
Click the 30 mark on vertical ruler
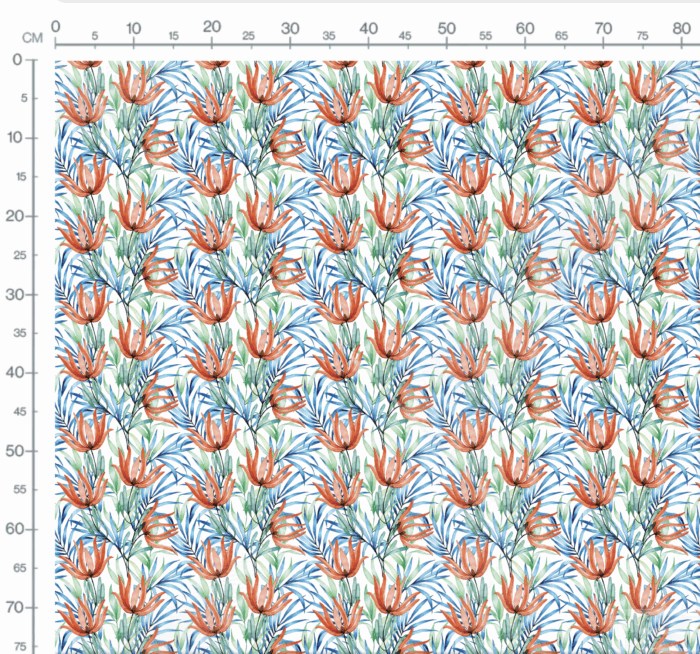coord(14,295)
